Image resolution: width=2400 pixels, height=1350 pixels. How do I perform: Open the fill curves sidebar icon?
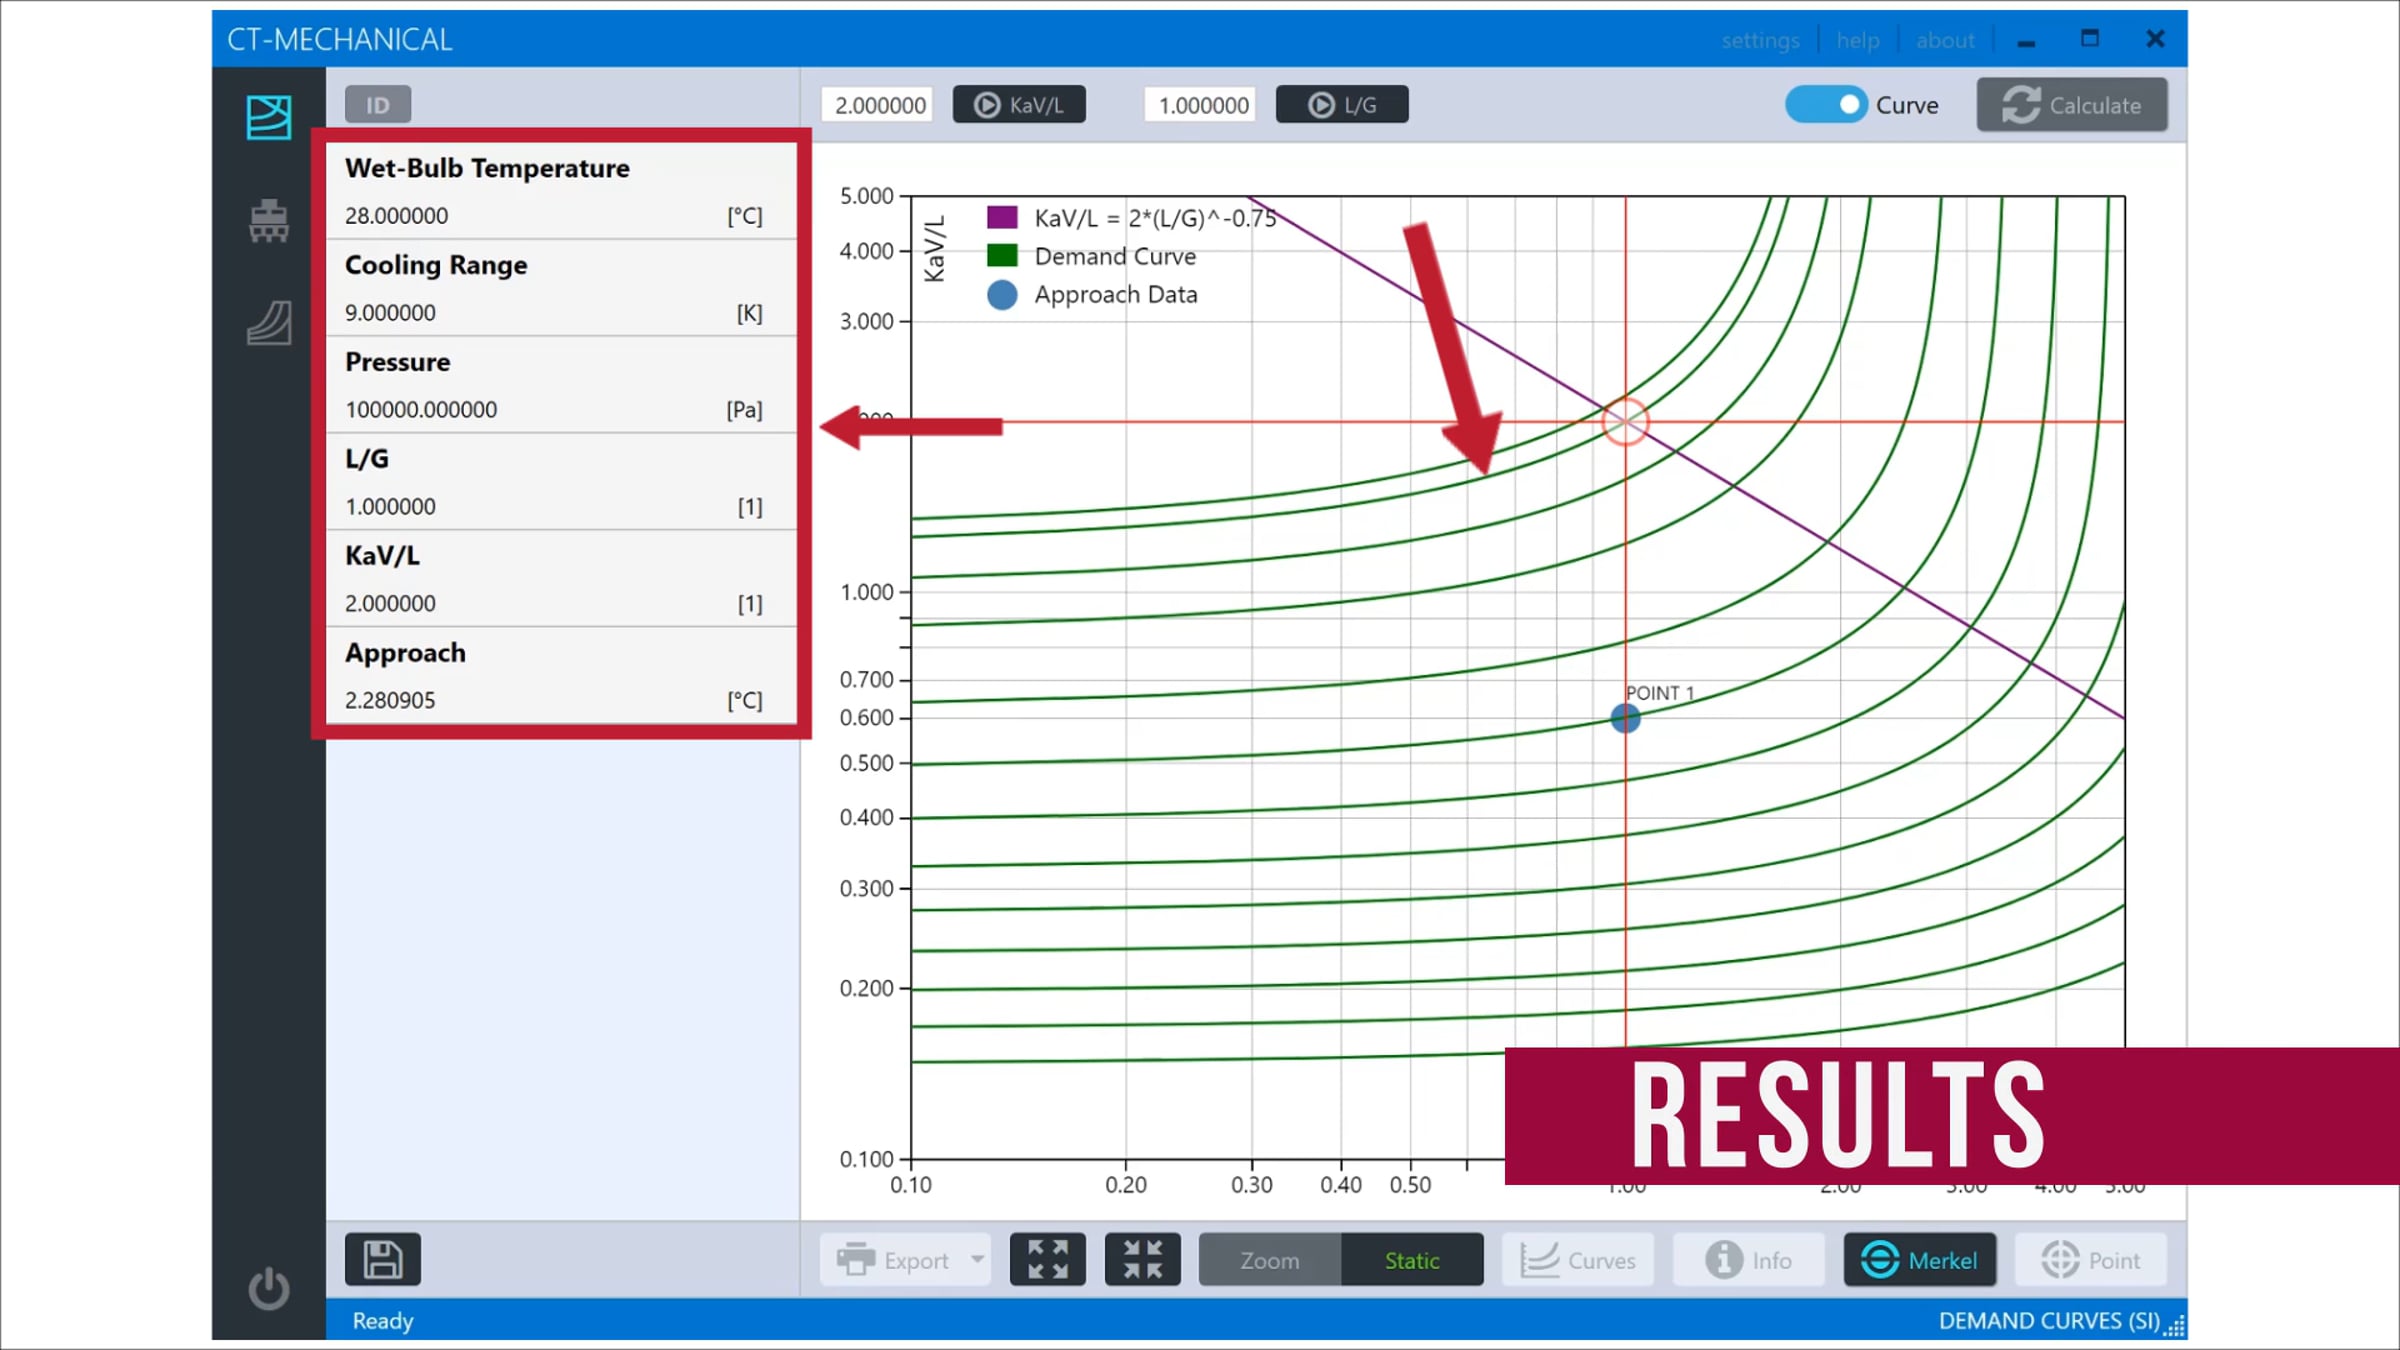coord(268,323)
